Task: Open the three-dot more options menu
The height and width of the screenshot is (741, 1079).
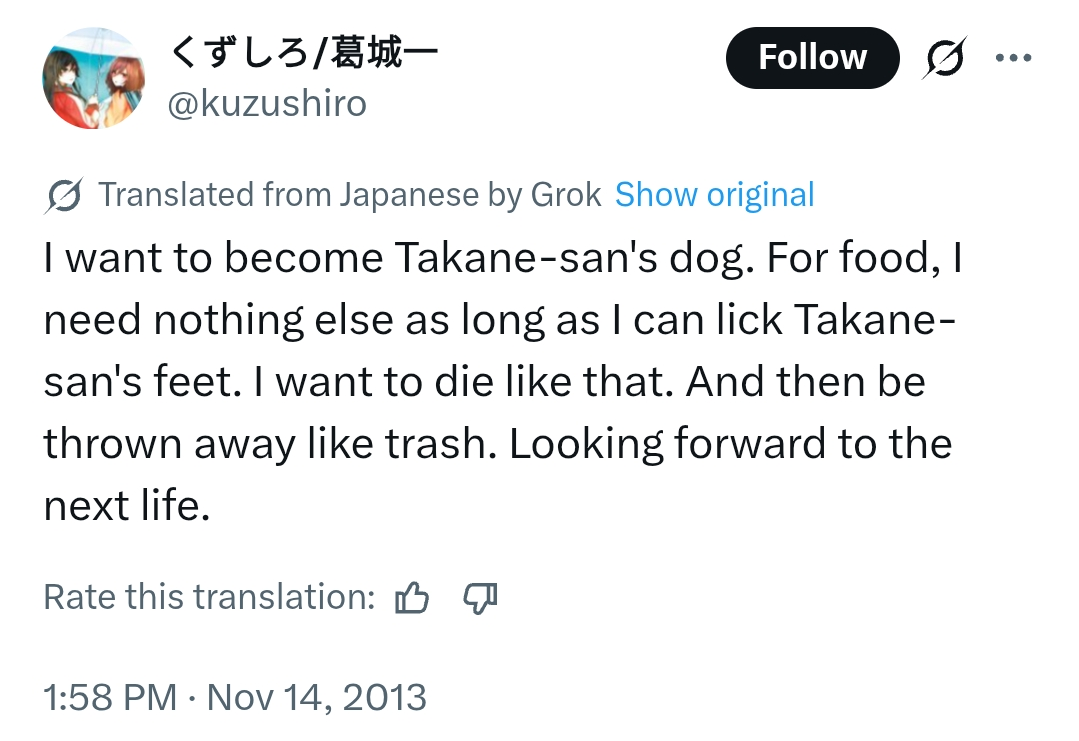Action: [x=1013, y=58]
